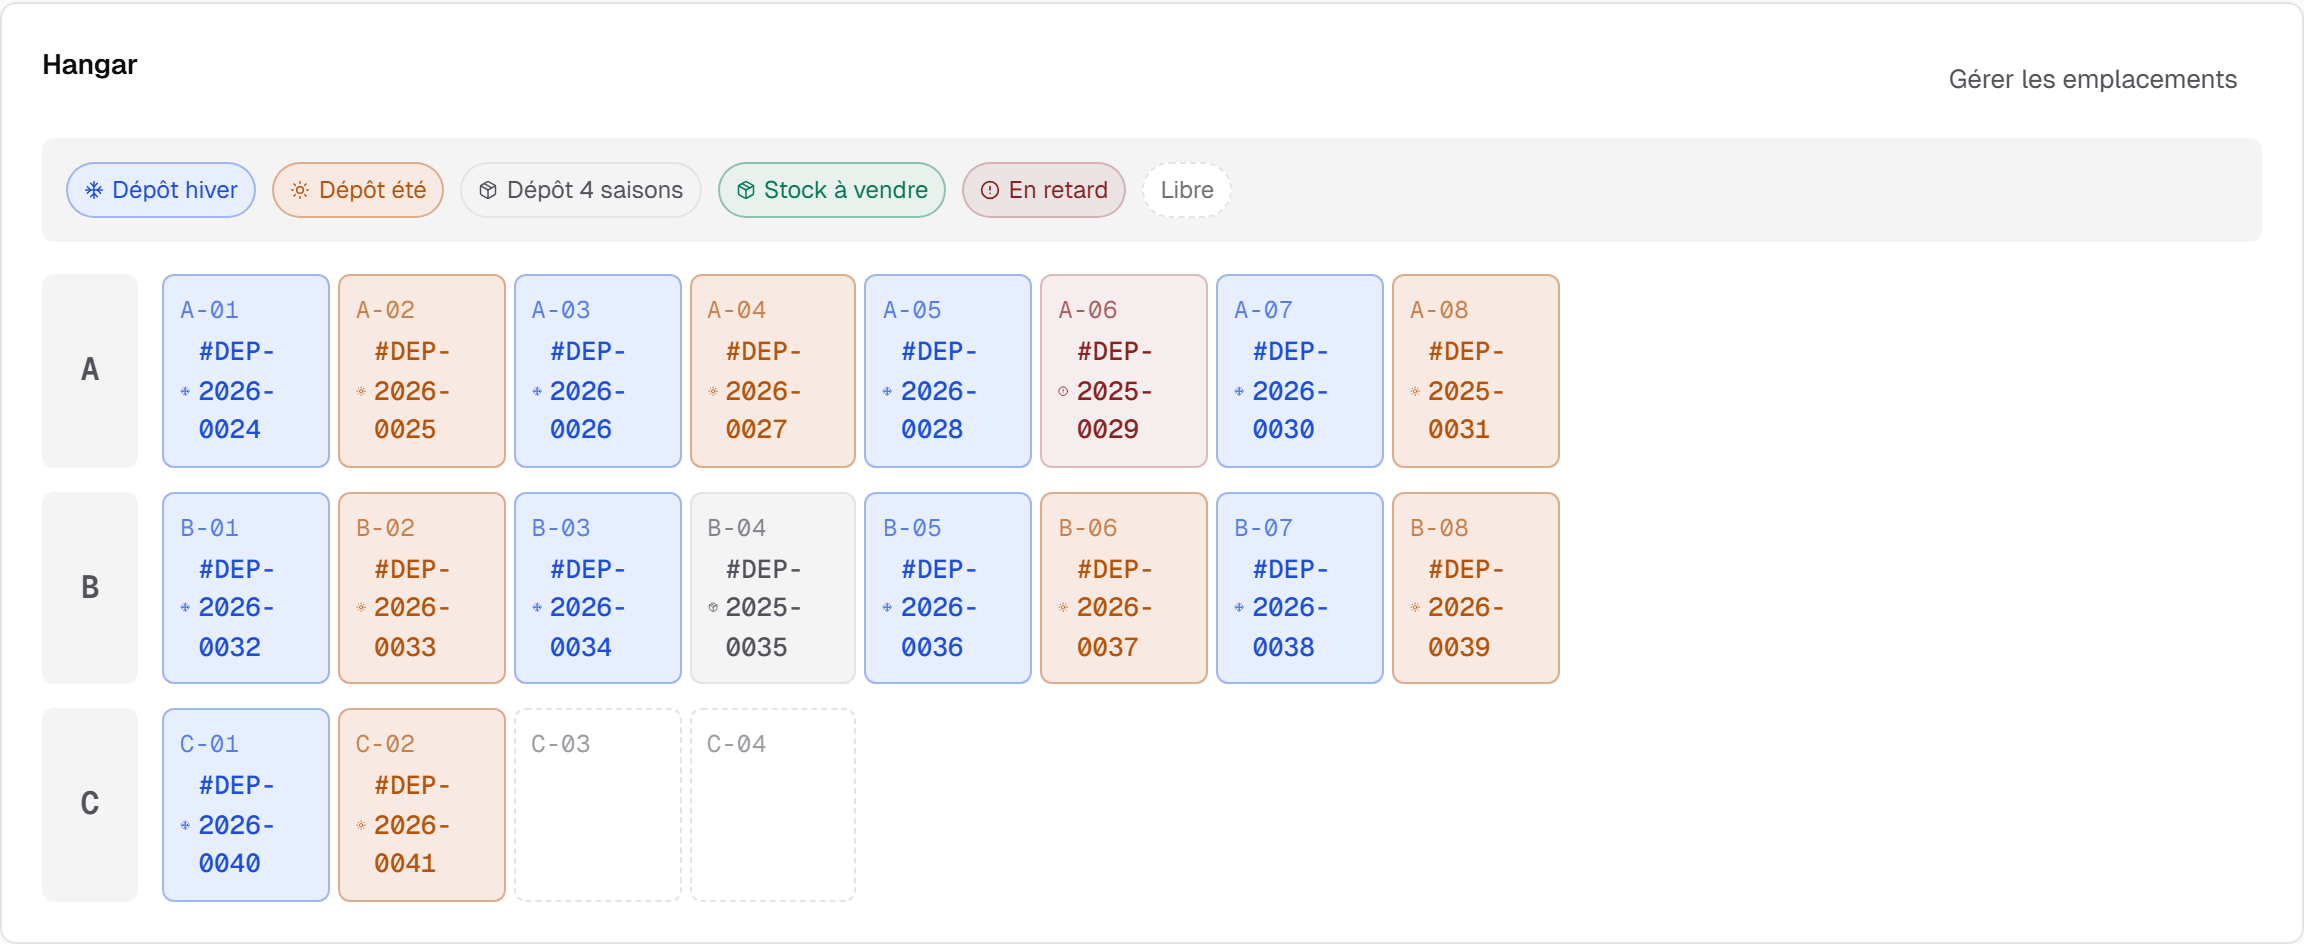Click the snowflake icon in slot A-07
This screenshot has height=944, width=2304.
point(1239,391)
